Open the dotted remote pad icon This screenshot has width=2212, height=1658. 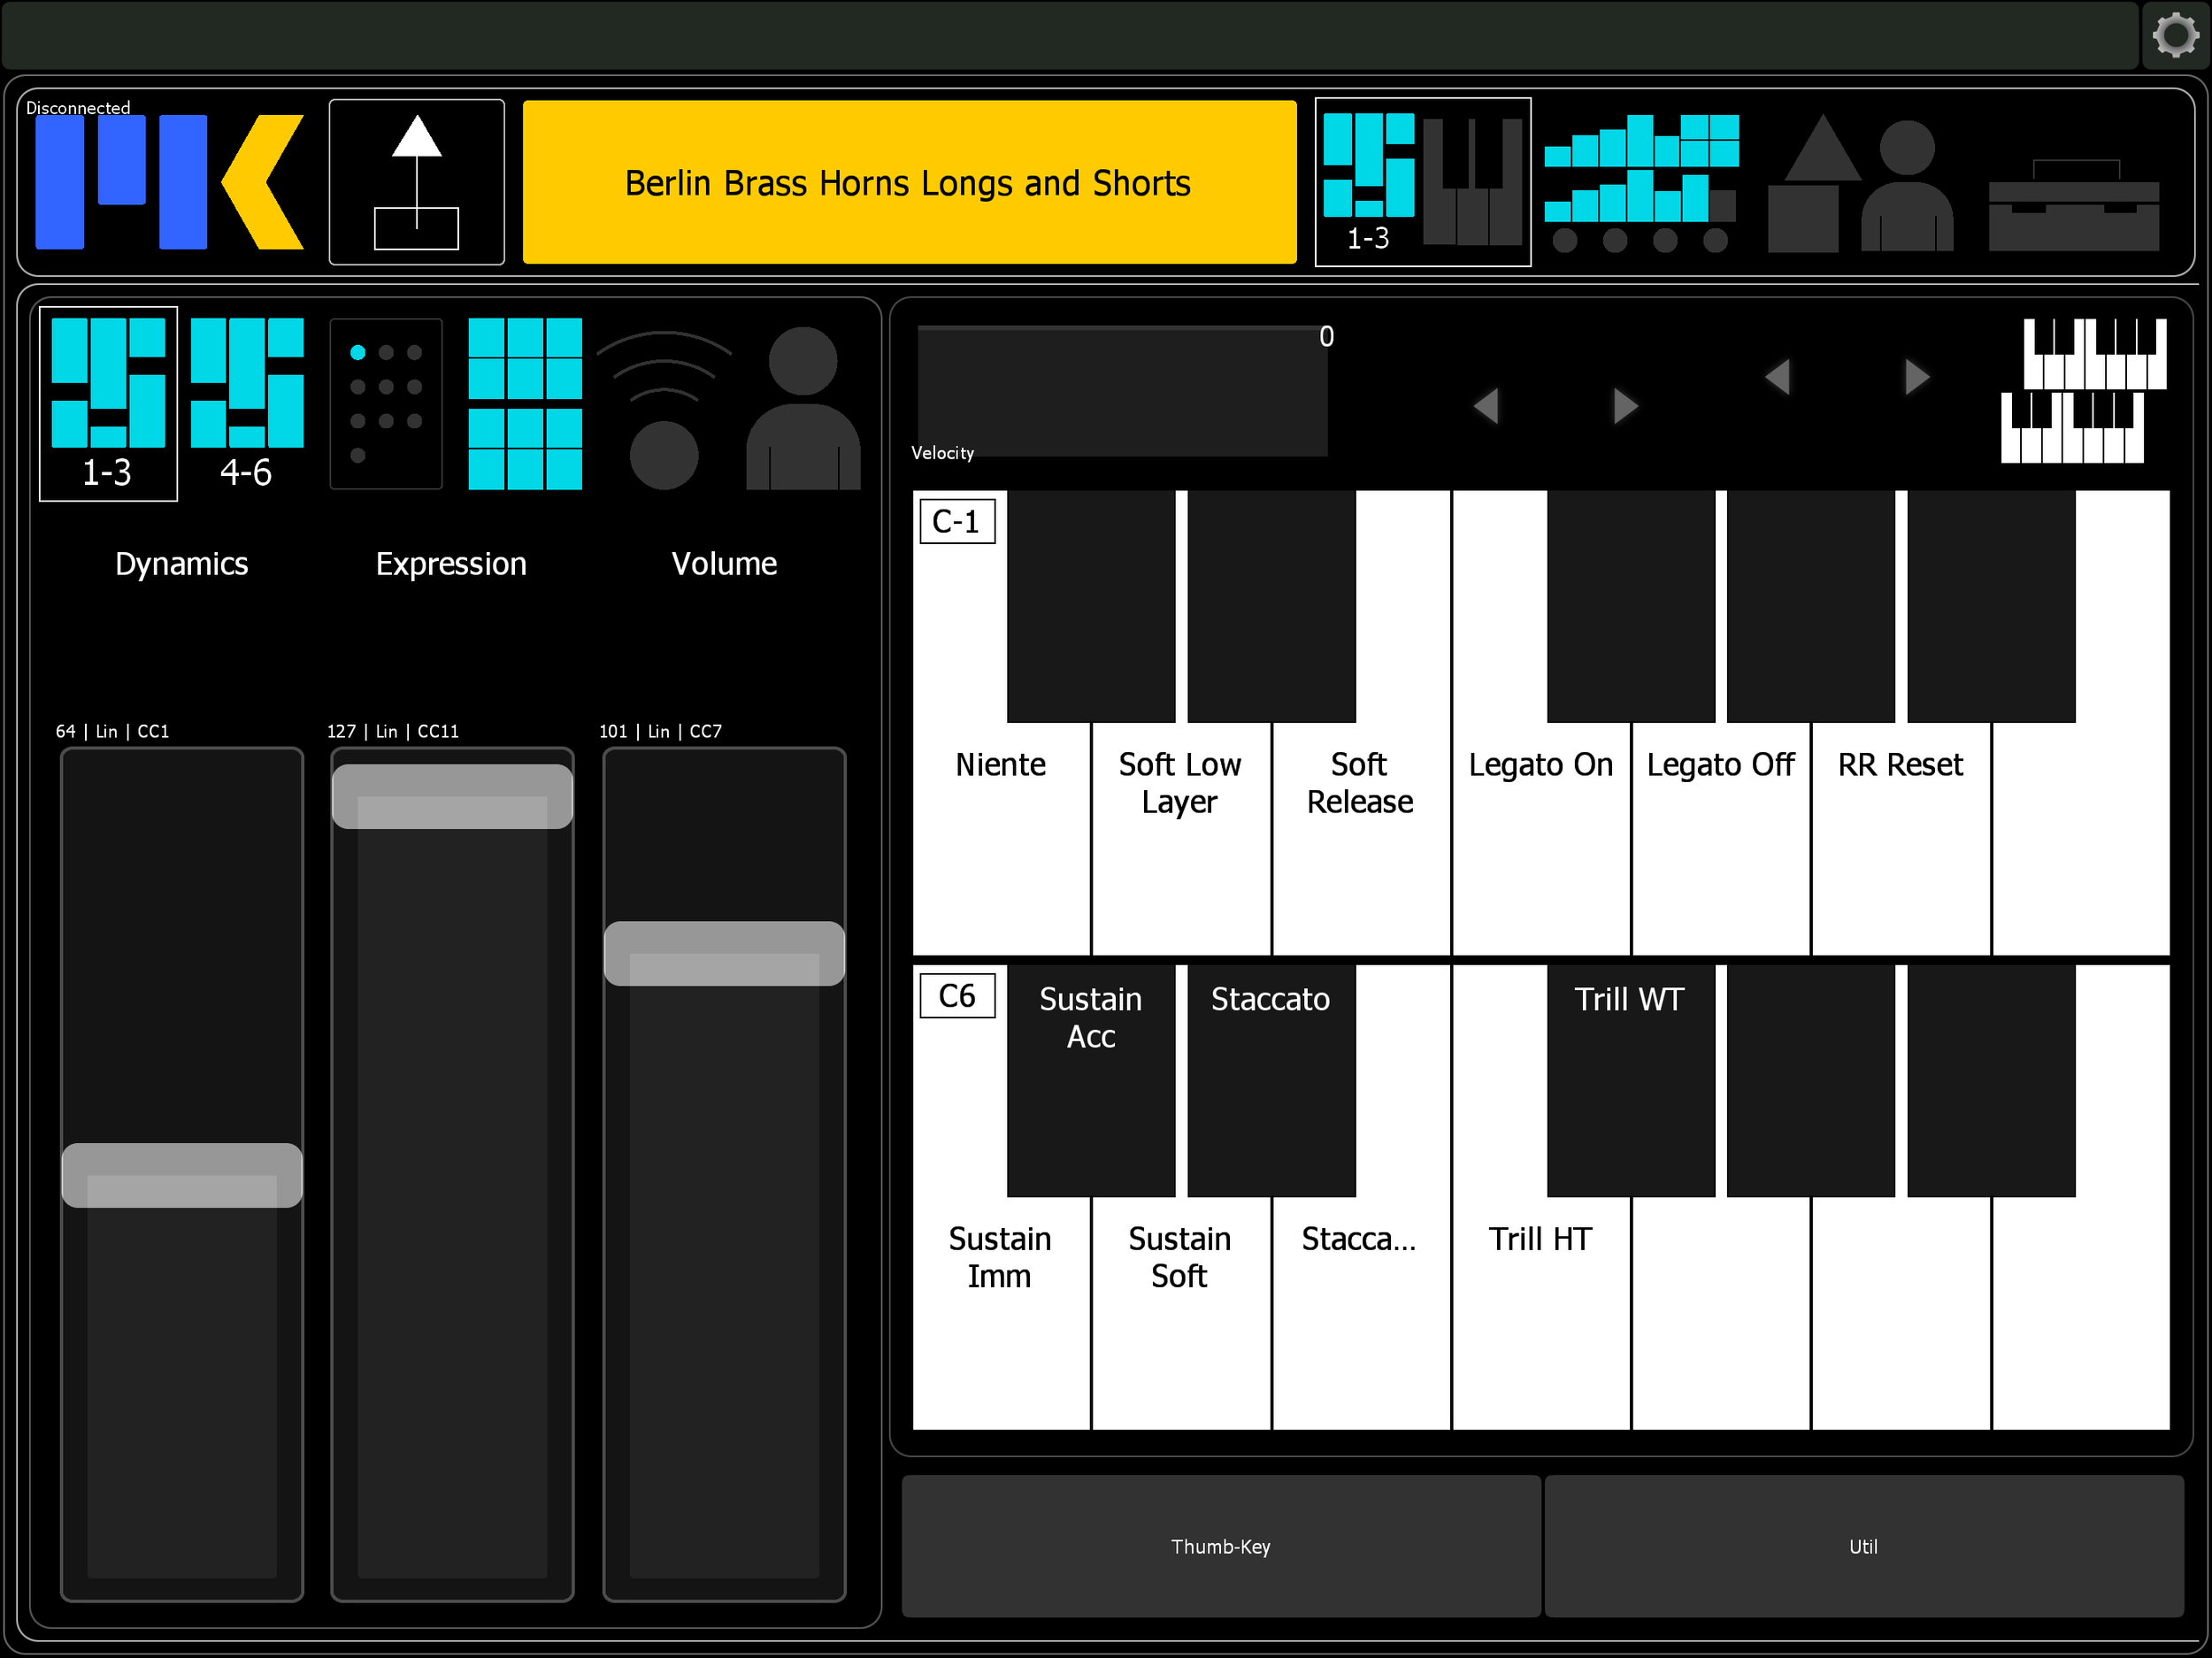(386, 403)
